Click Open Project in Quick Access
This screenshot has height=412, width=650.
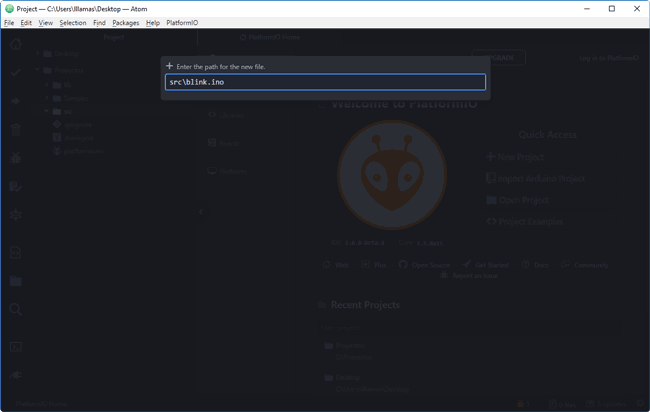pyautogui.click(x=517, y=200)
